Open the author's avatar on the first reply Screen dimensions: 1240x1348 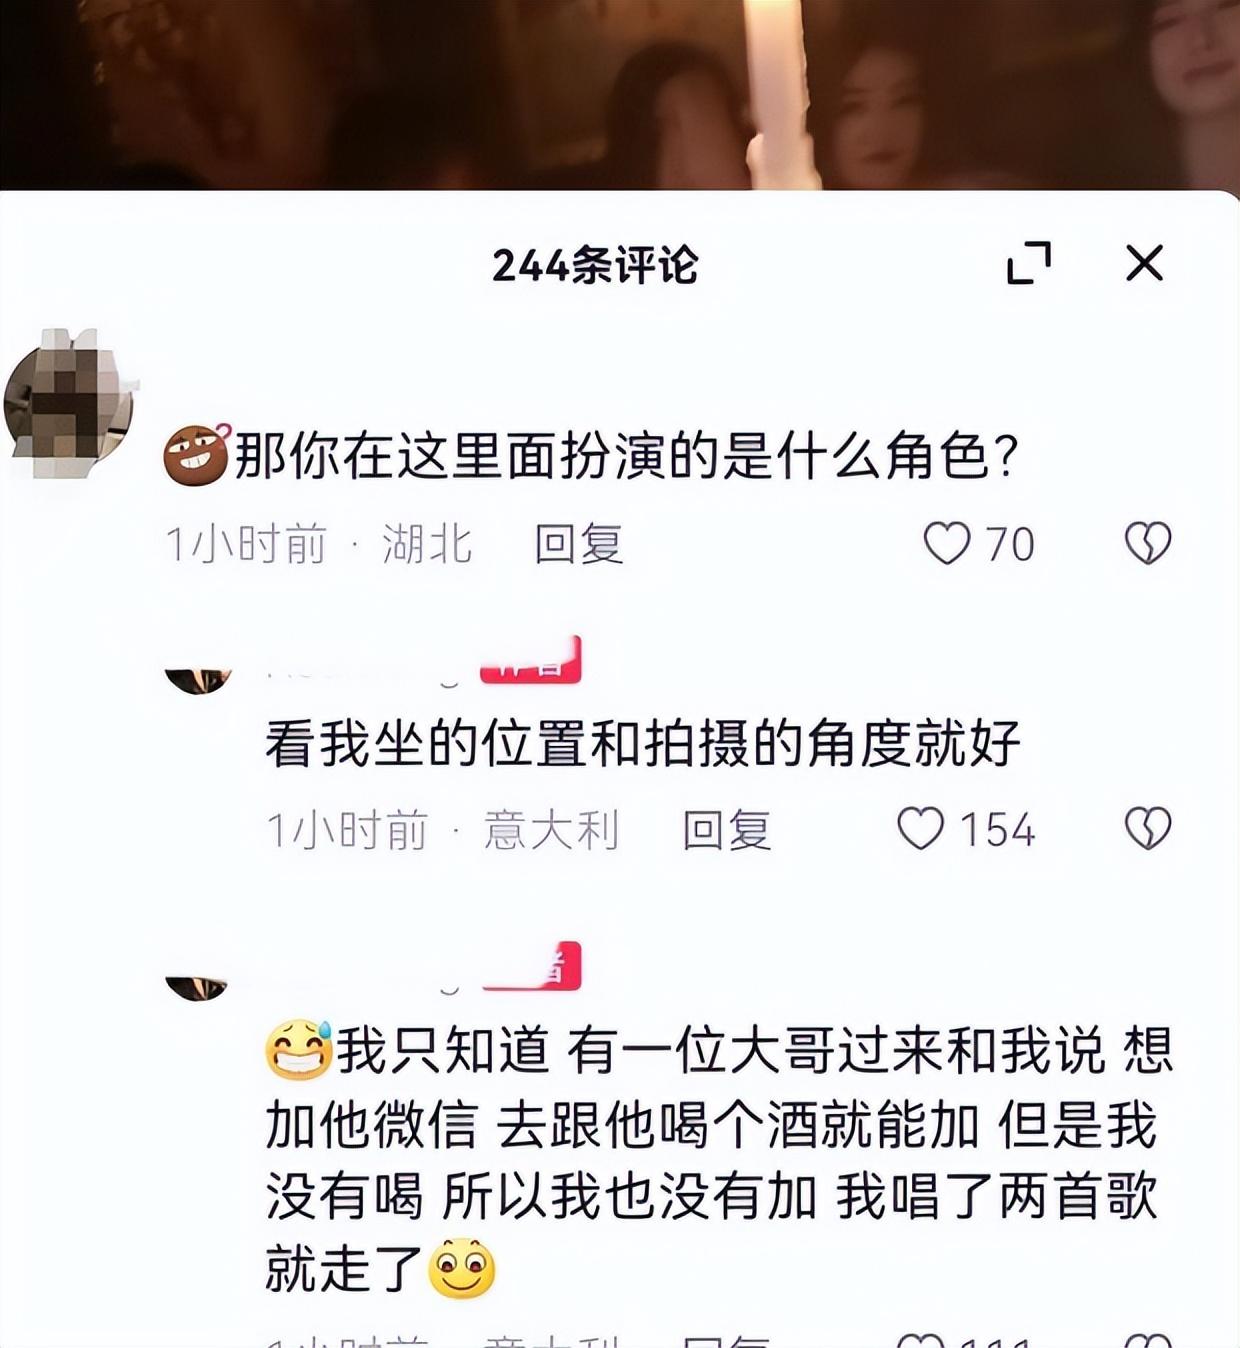click(x=198, y=680)
